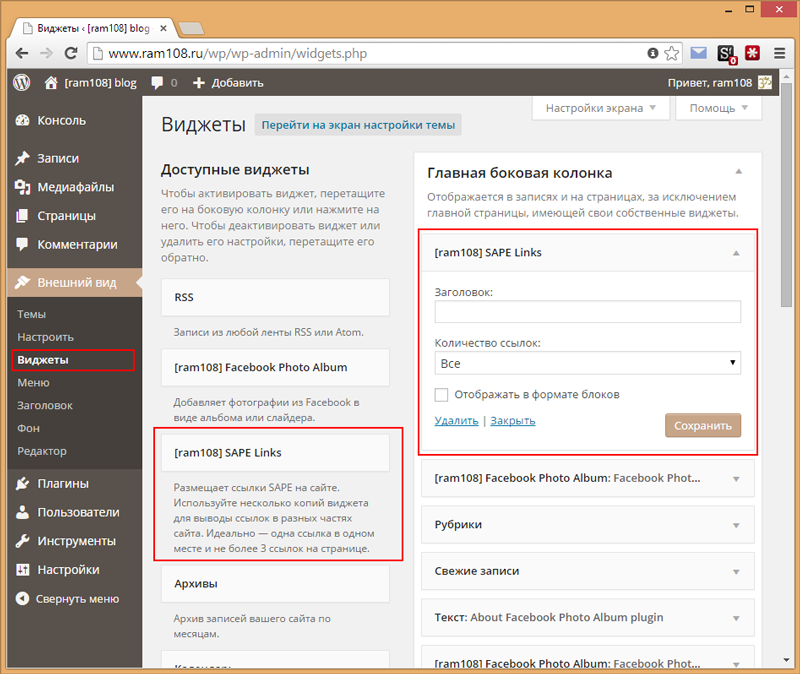Click the Инструменты wrench icon
Viewport: 800px width, 674px height.
coord(22,541)
